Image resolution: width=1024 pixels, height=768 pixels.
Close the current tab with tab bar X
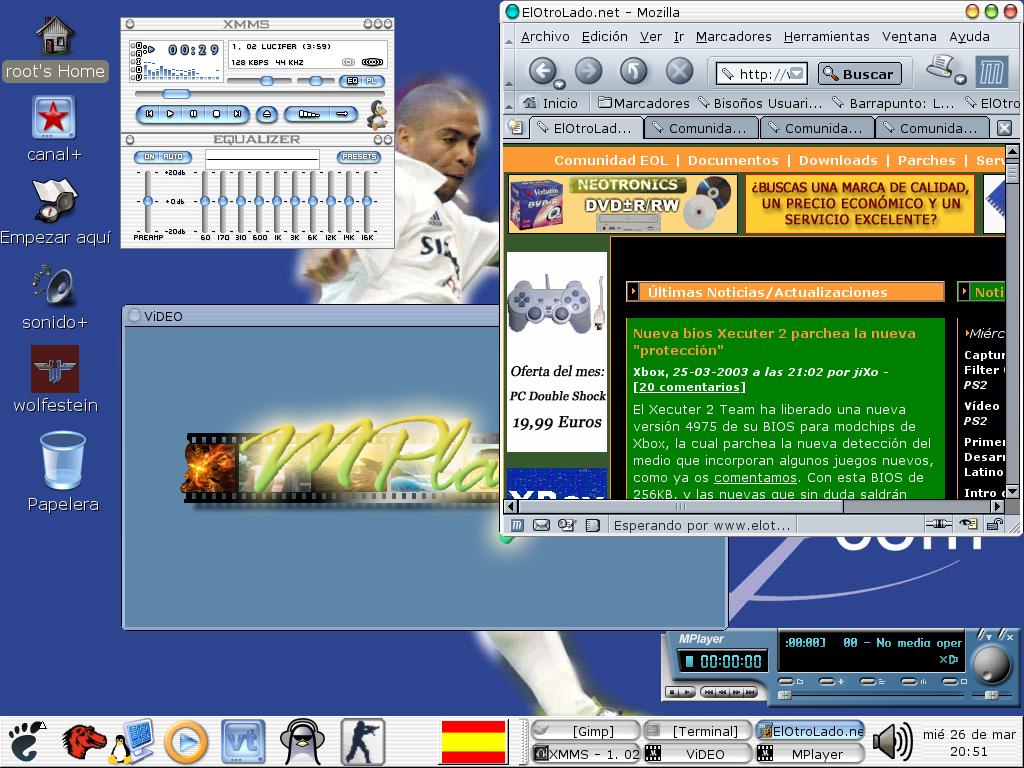(x=1005, y=128)
